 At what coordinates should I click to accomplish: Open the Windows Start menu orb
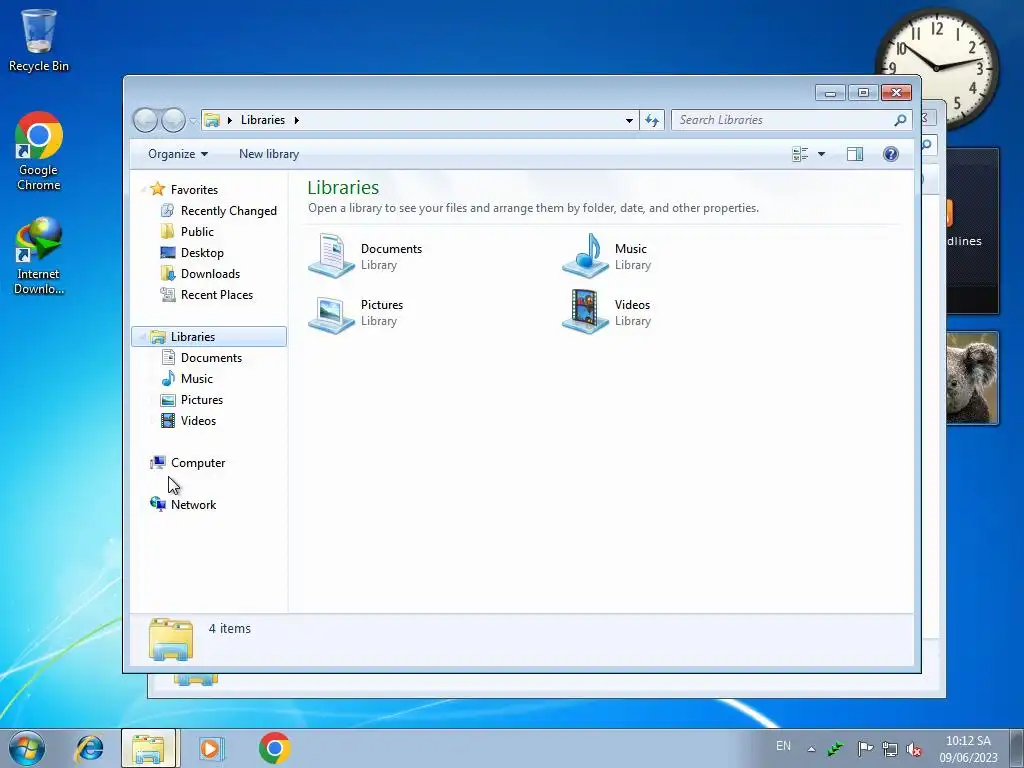click(x=27, y=748)
